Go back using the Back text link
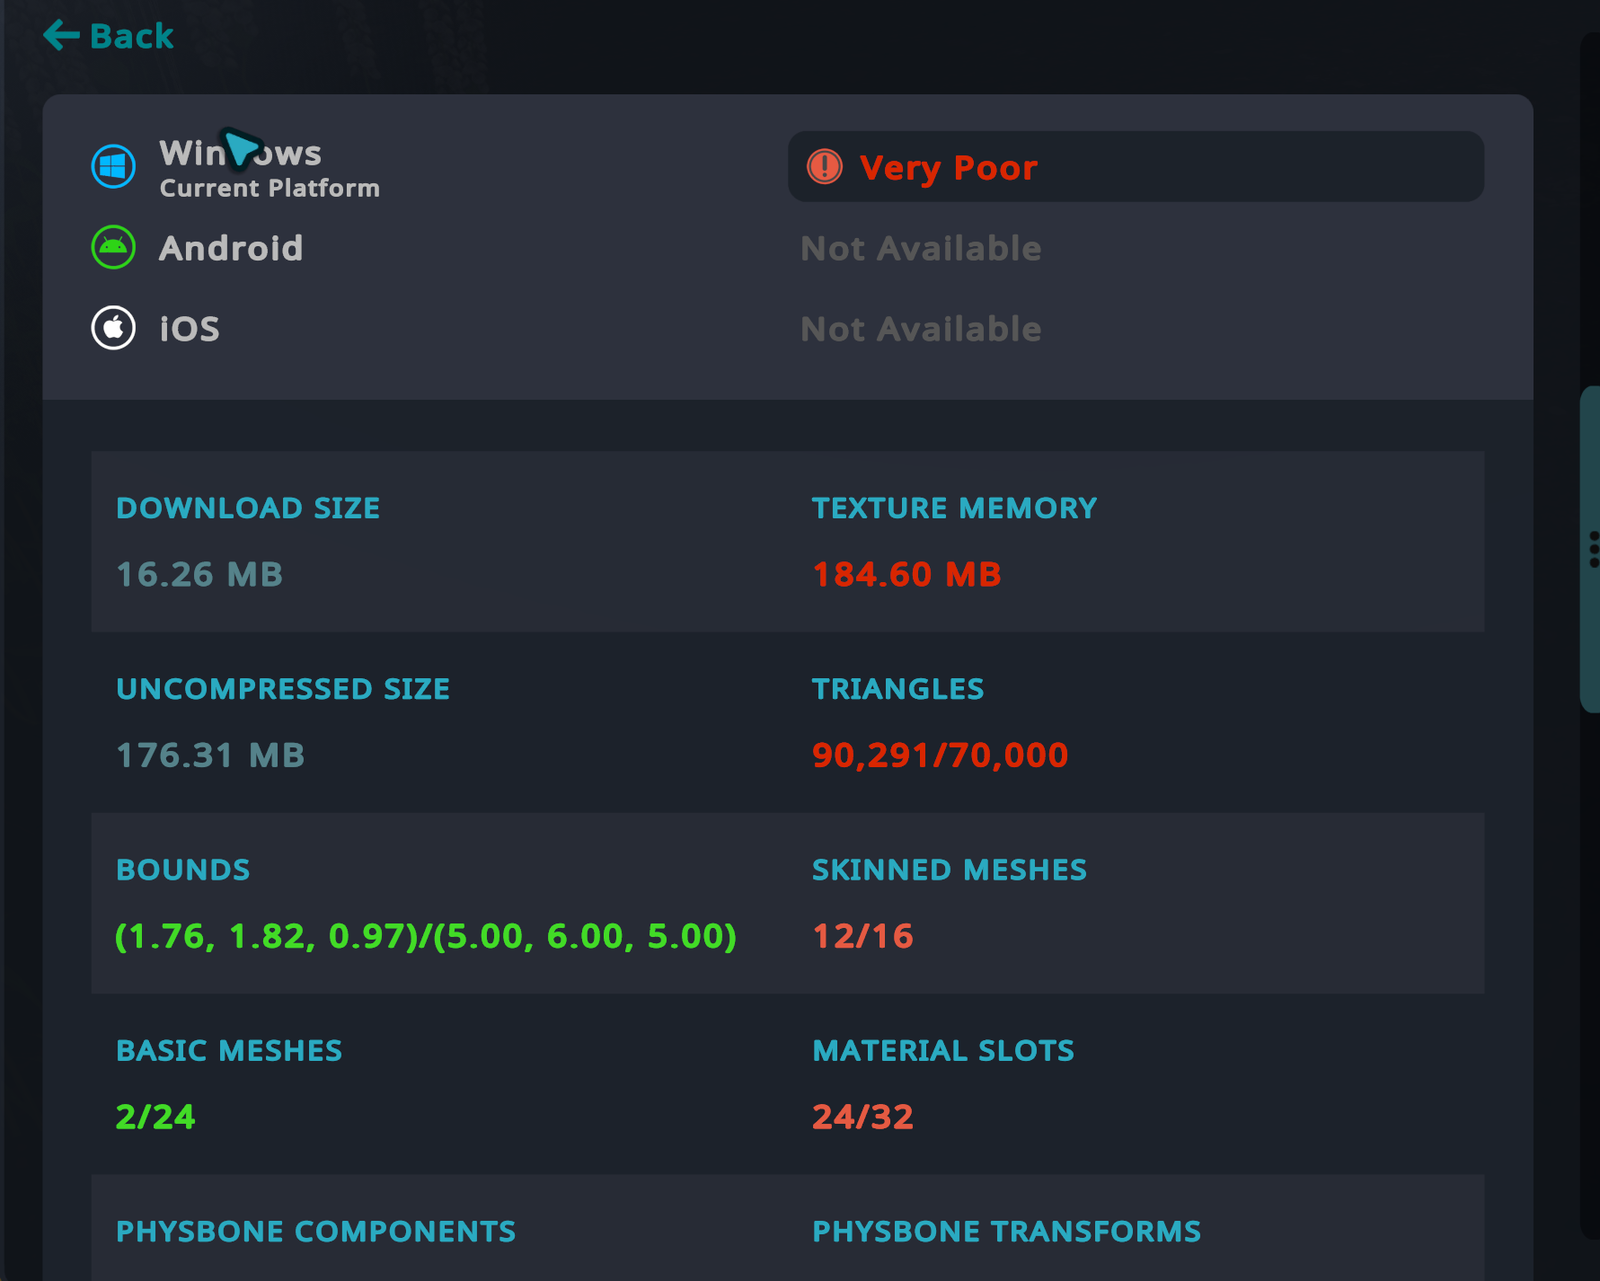This screenshot has height=1281, width=1600. pos(131,36)
